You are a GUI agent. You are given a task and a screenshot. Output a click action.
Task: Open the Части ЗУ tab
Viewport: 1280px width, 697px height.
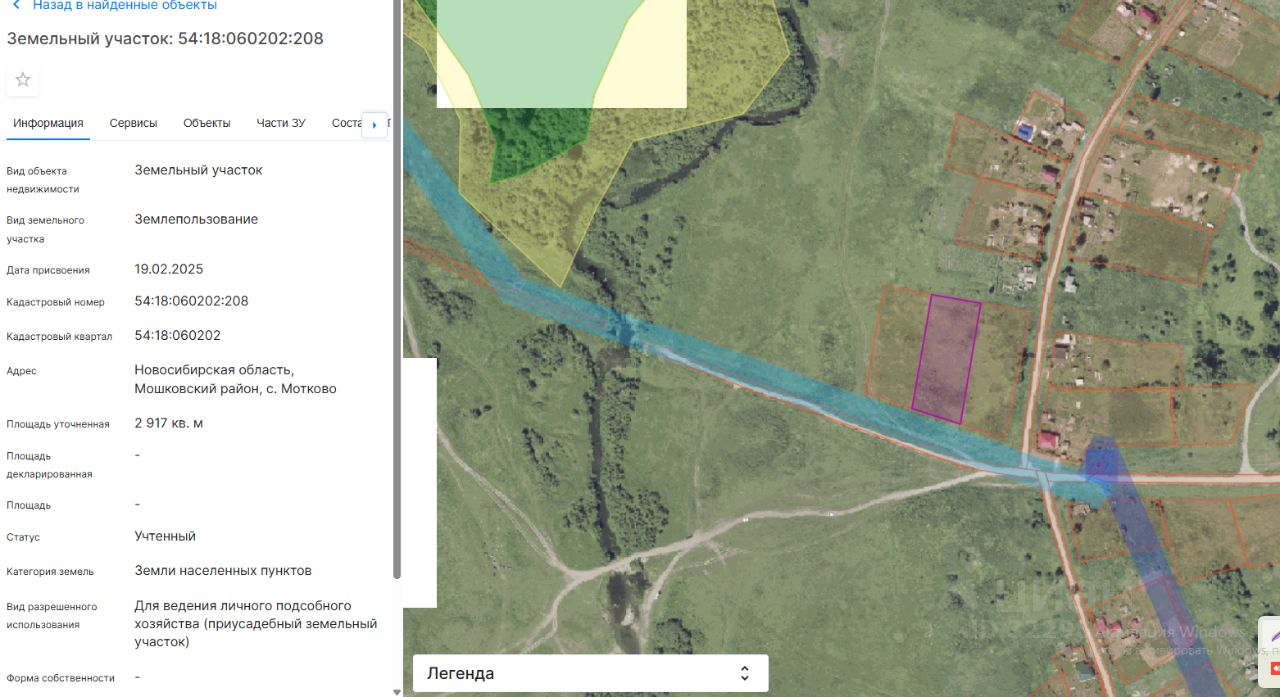(x=281, y=123)
